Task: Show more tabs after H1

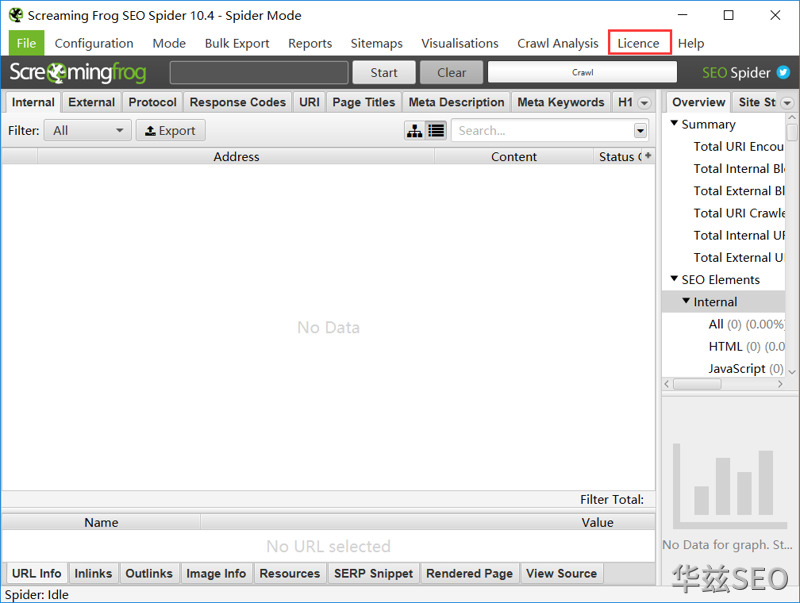Action: point(644,103)
